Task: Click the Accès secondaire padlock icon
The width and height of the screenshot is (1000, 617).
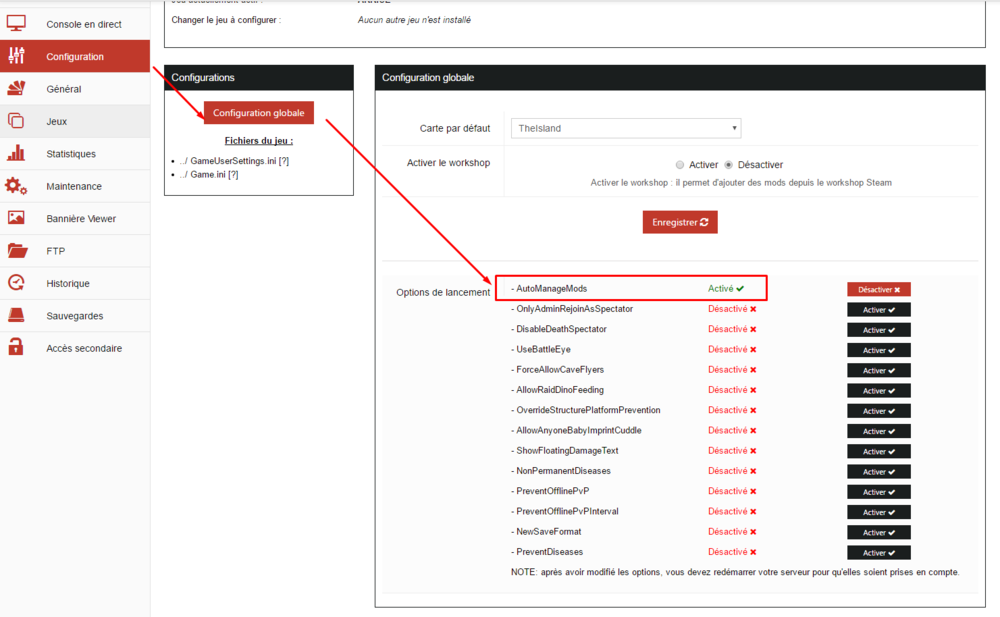Action: click(x=16, y=348)
